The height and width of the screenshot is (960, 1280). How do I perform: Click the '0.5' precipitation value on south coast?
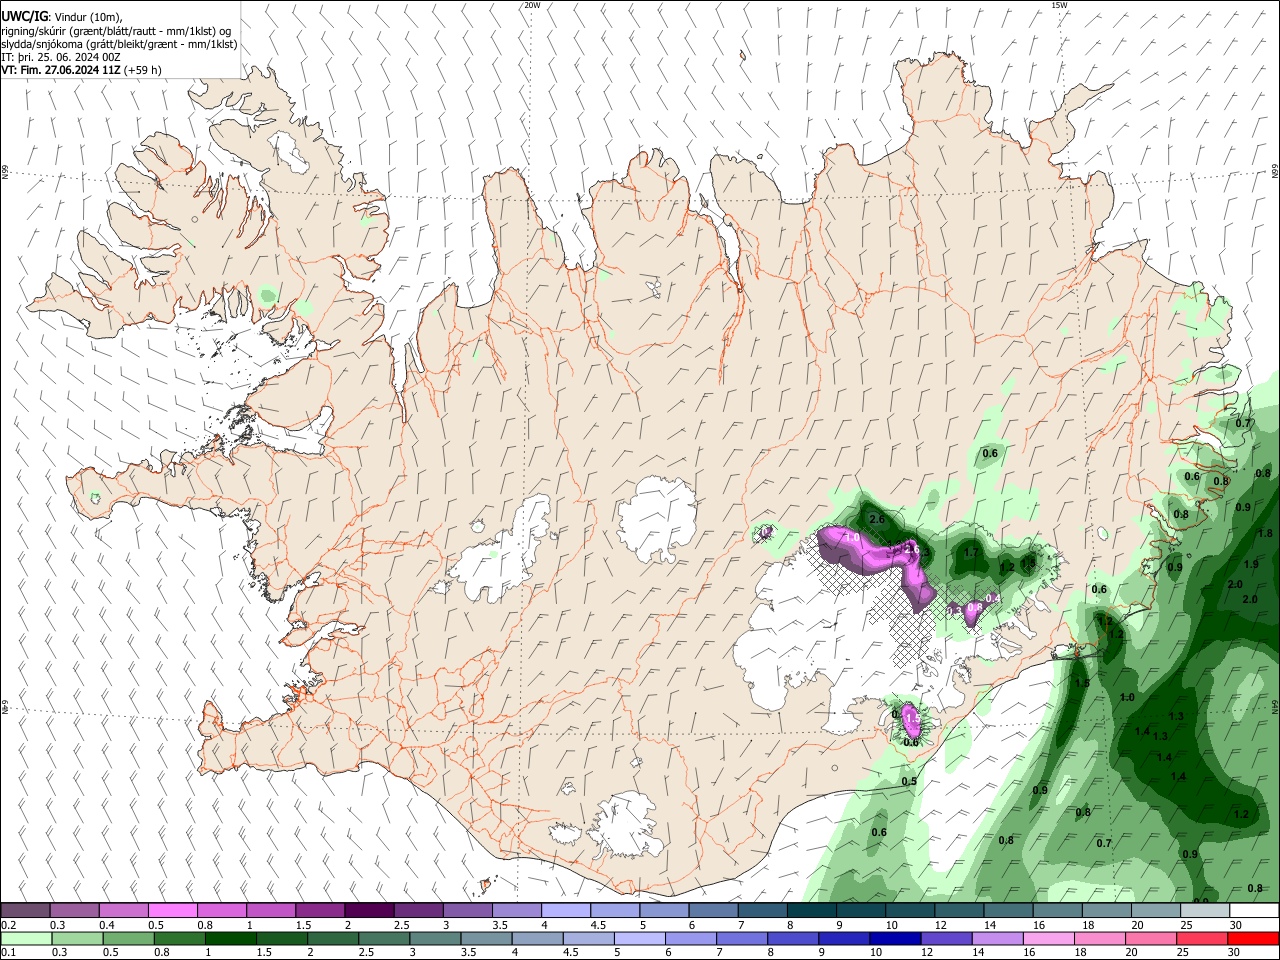(x=909, y=781)
